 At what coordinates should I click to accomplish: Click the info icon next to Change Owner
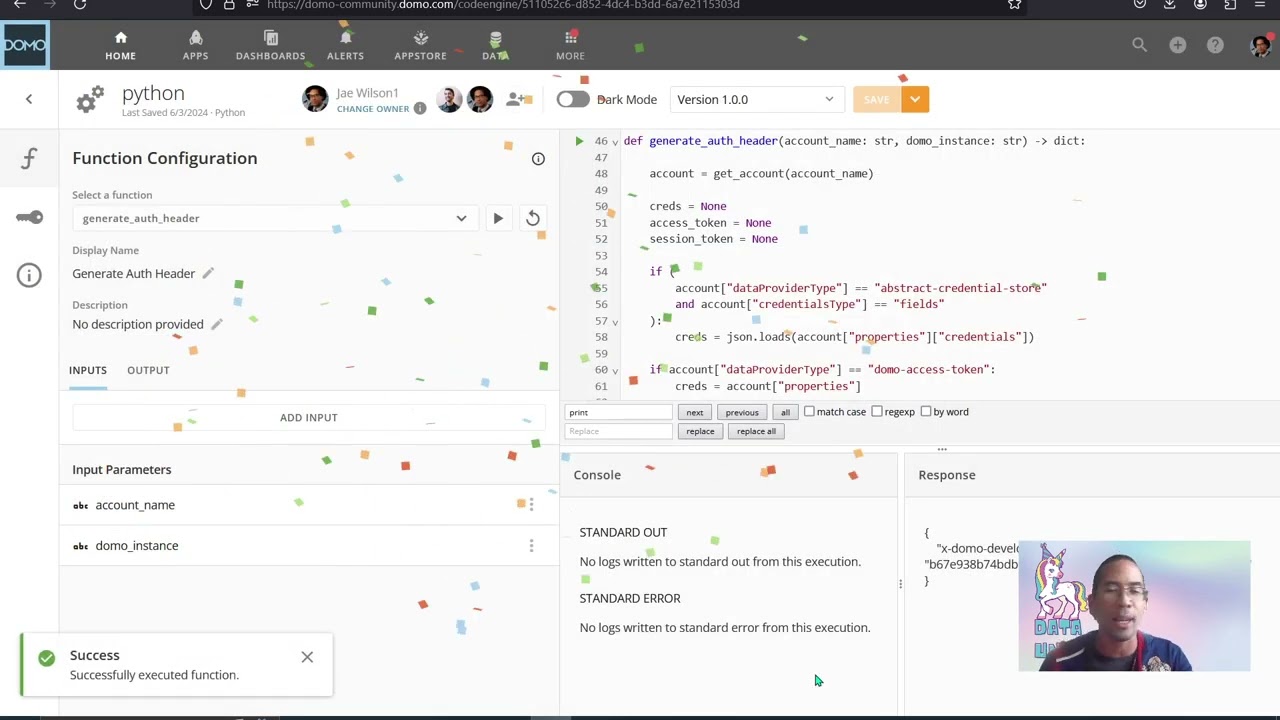point(420,108)
